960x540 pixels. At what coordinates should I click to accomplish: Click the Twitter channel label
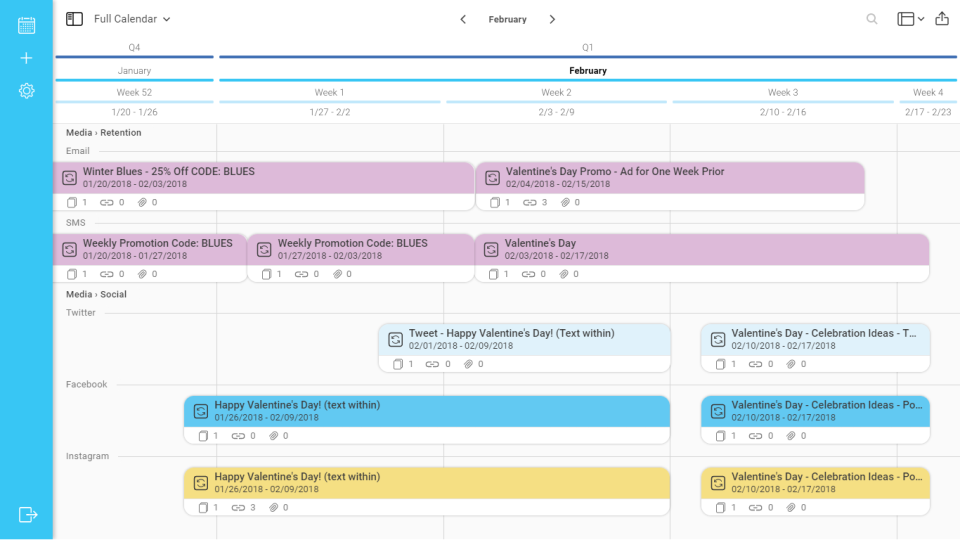81,312
